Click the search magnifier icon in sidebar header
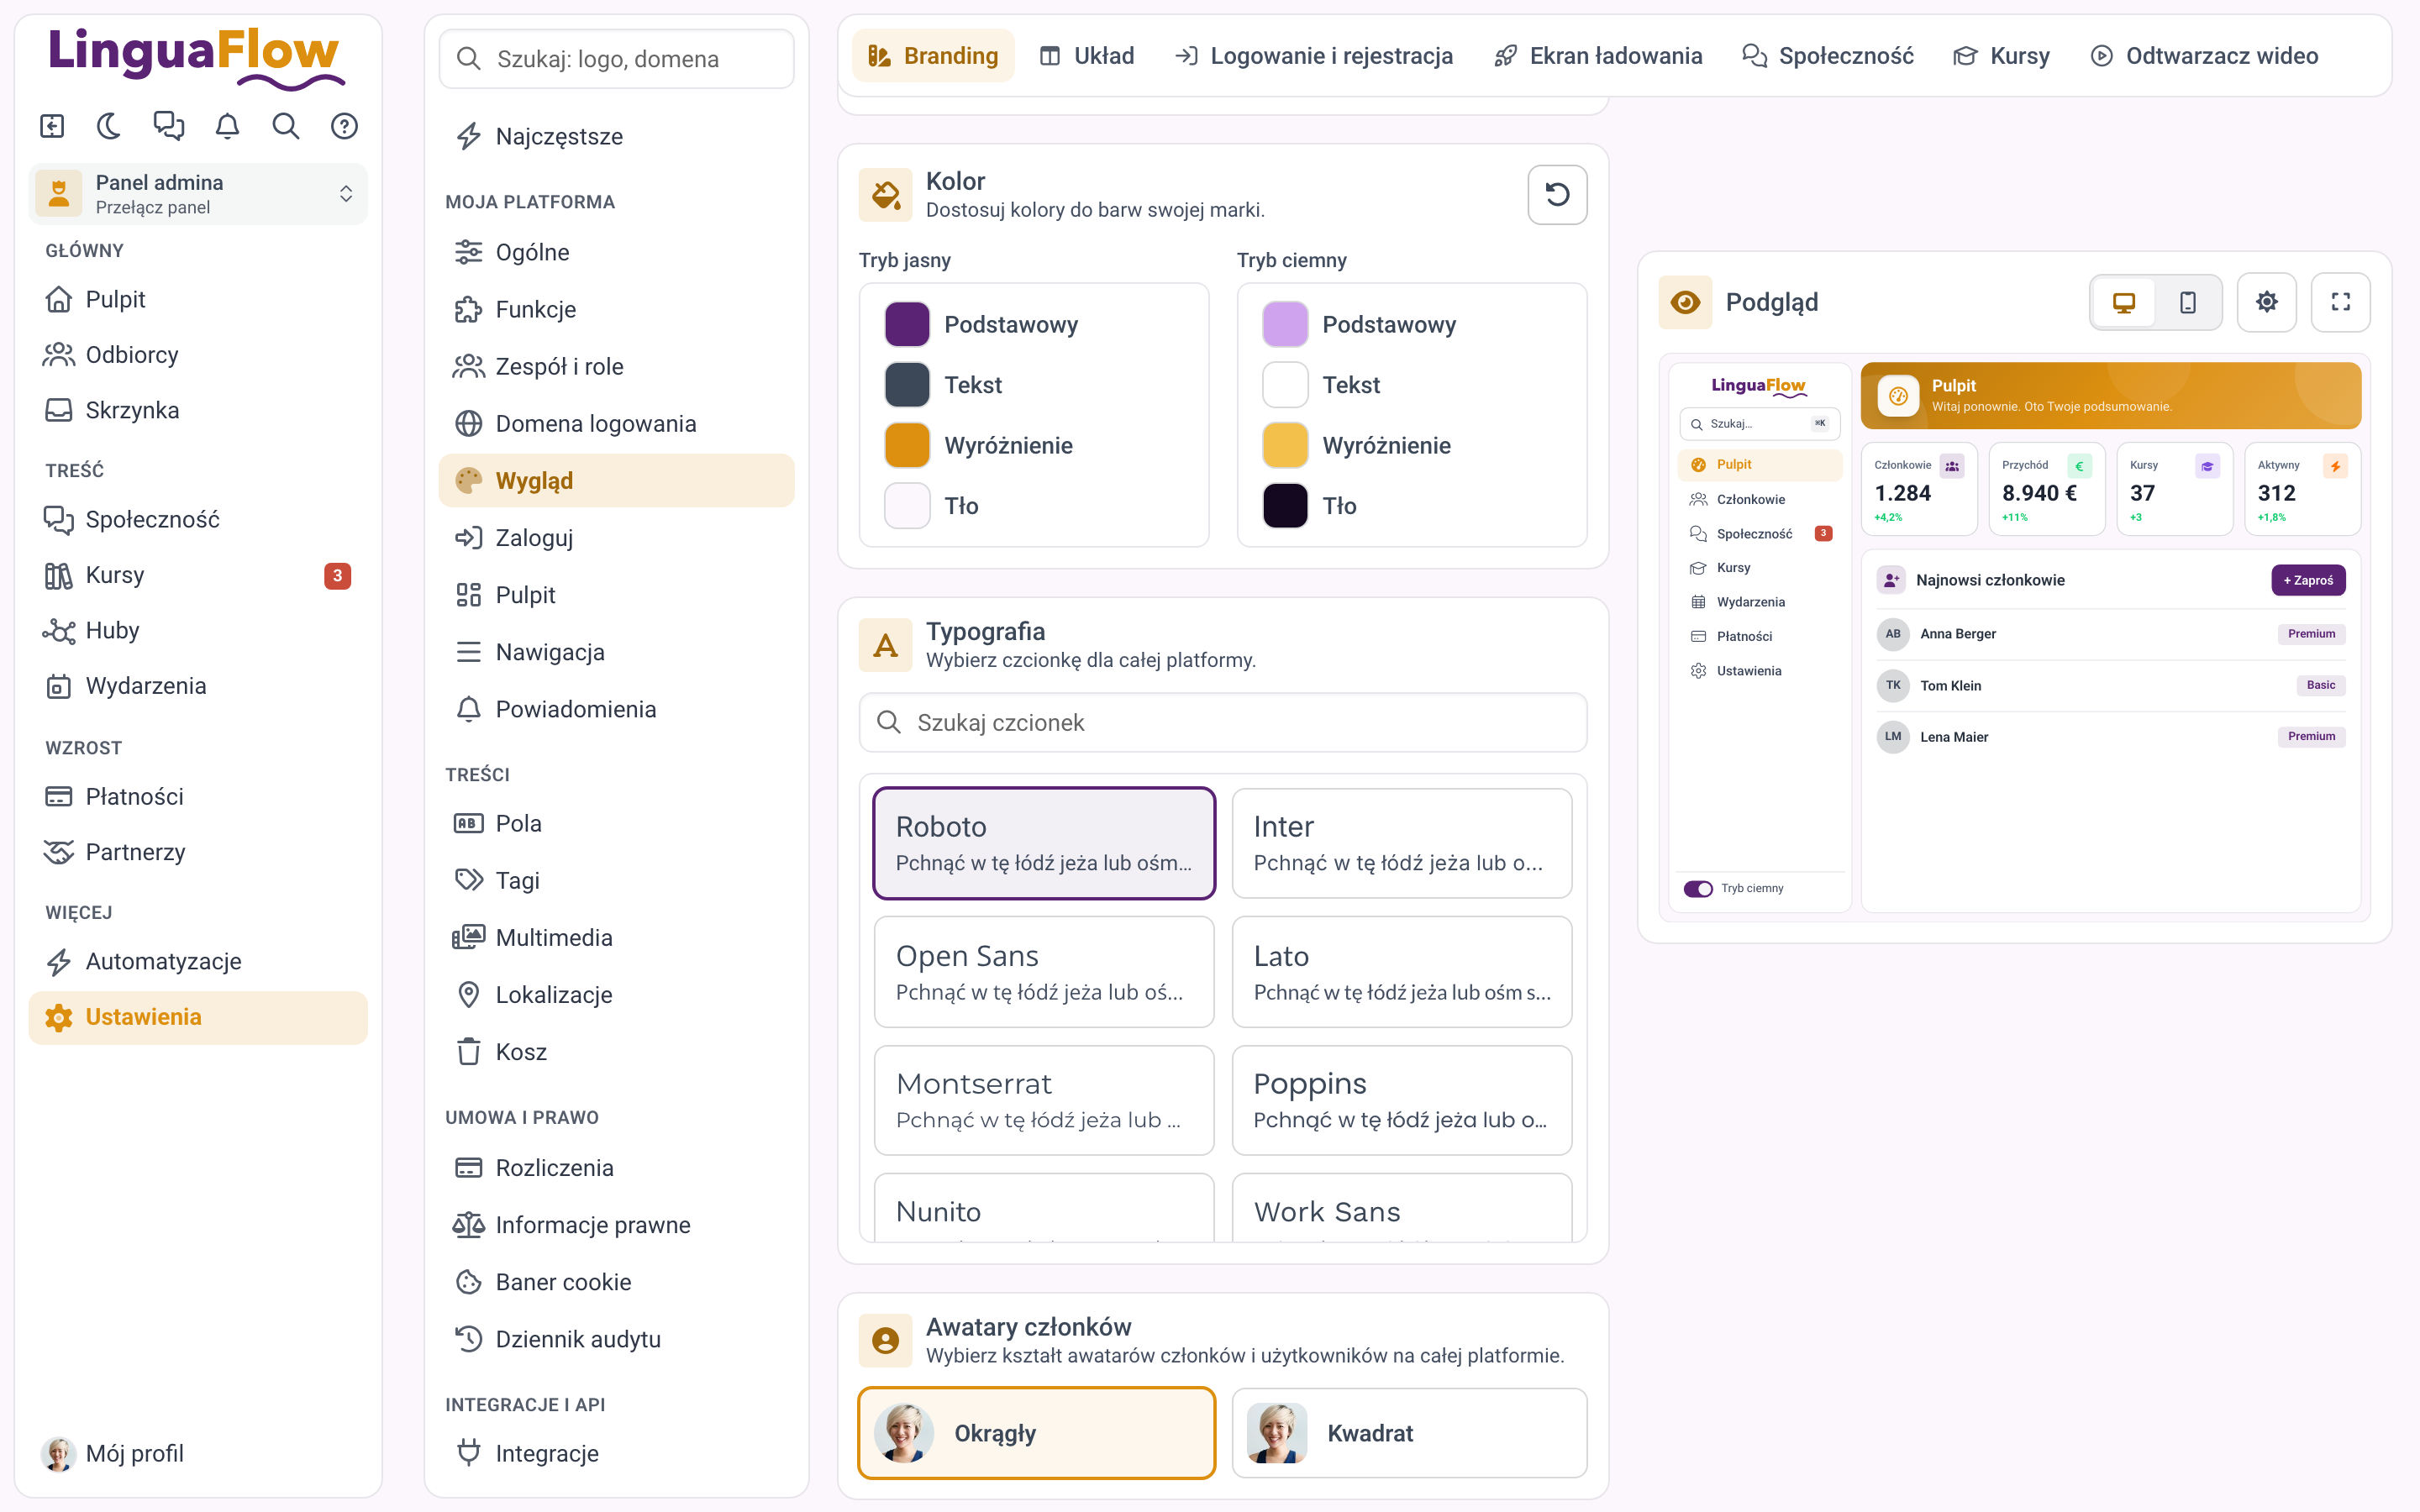Image resolution: width=2420 pixels, height=1512 pixels. coord(286,126)
